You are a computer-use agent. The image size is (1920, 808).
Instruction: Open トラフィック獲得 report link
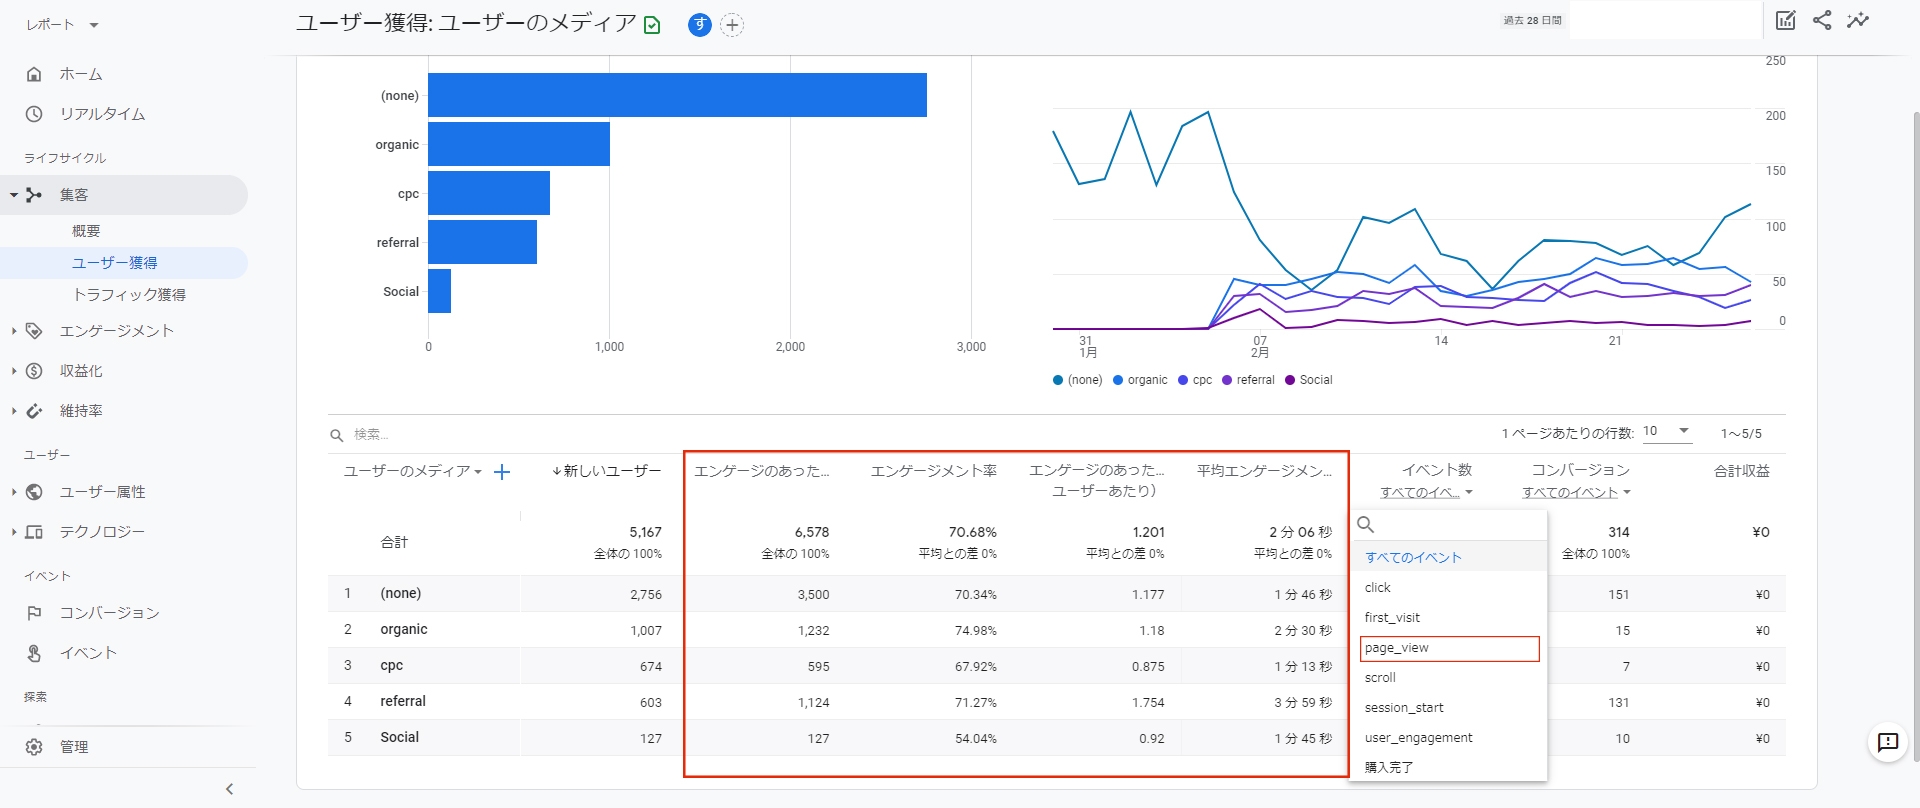tap(129, 295)
